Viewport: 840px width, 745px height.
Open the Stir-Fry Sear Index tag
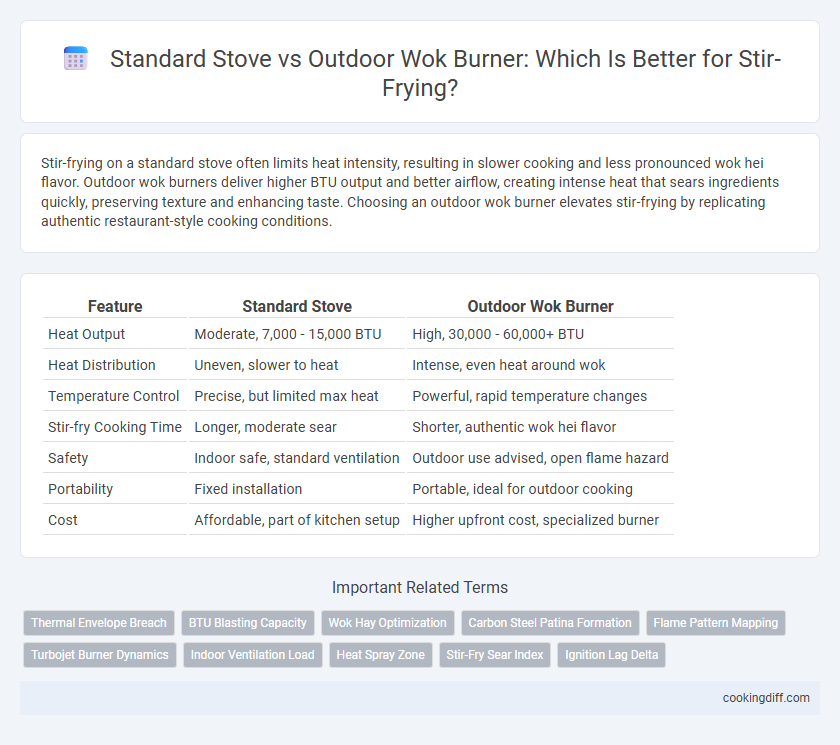click(x=495, y=655)
